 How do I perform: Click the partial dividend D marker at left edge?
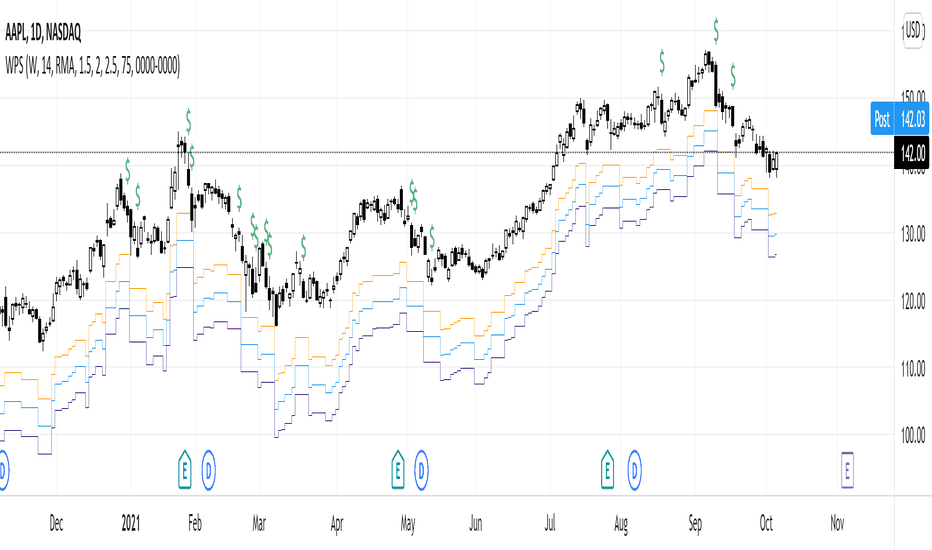[4, 470]
